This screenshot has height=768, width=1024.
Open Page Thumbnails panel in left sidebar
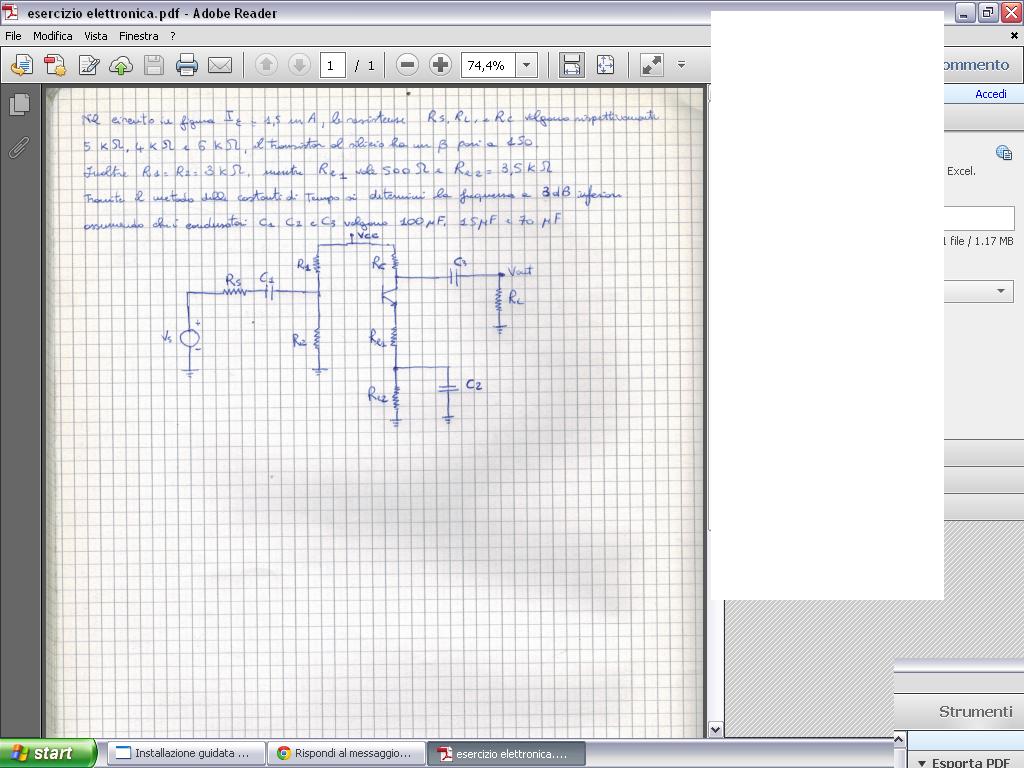tap(19, 104)
